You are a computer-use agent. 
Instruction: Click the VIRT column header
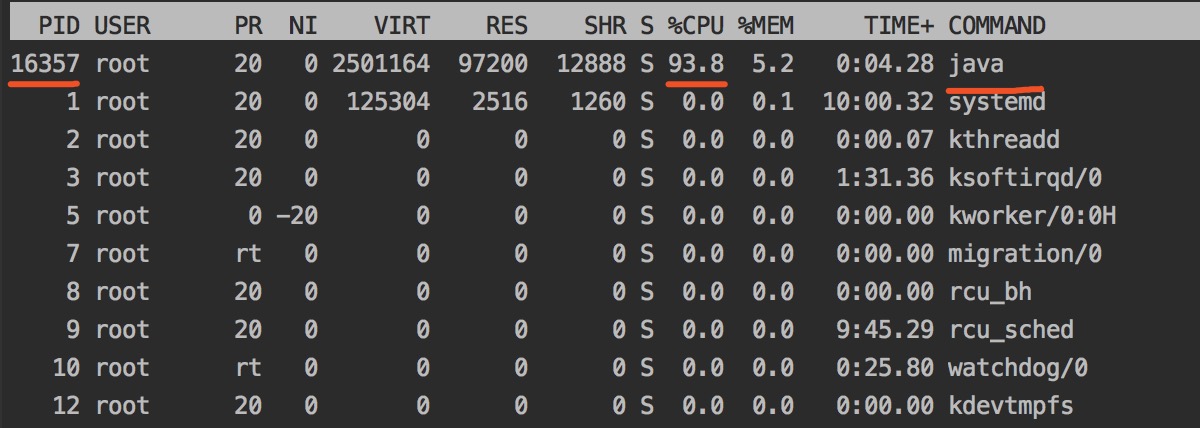tap(401, 26)
